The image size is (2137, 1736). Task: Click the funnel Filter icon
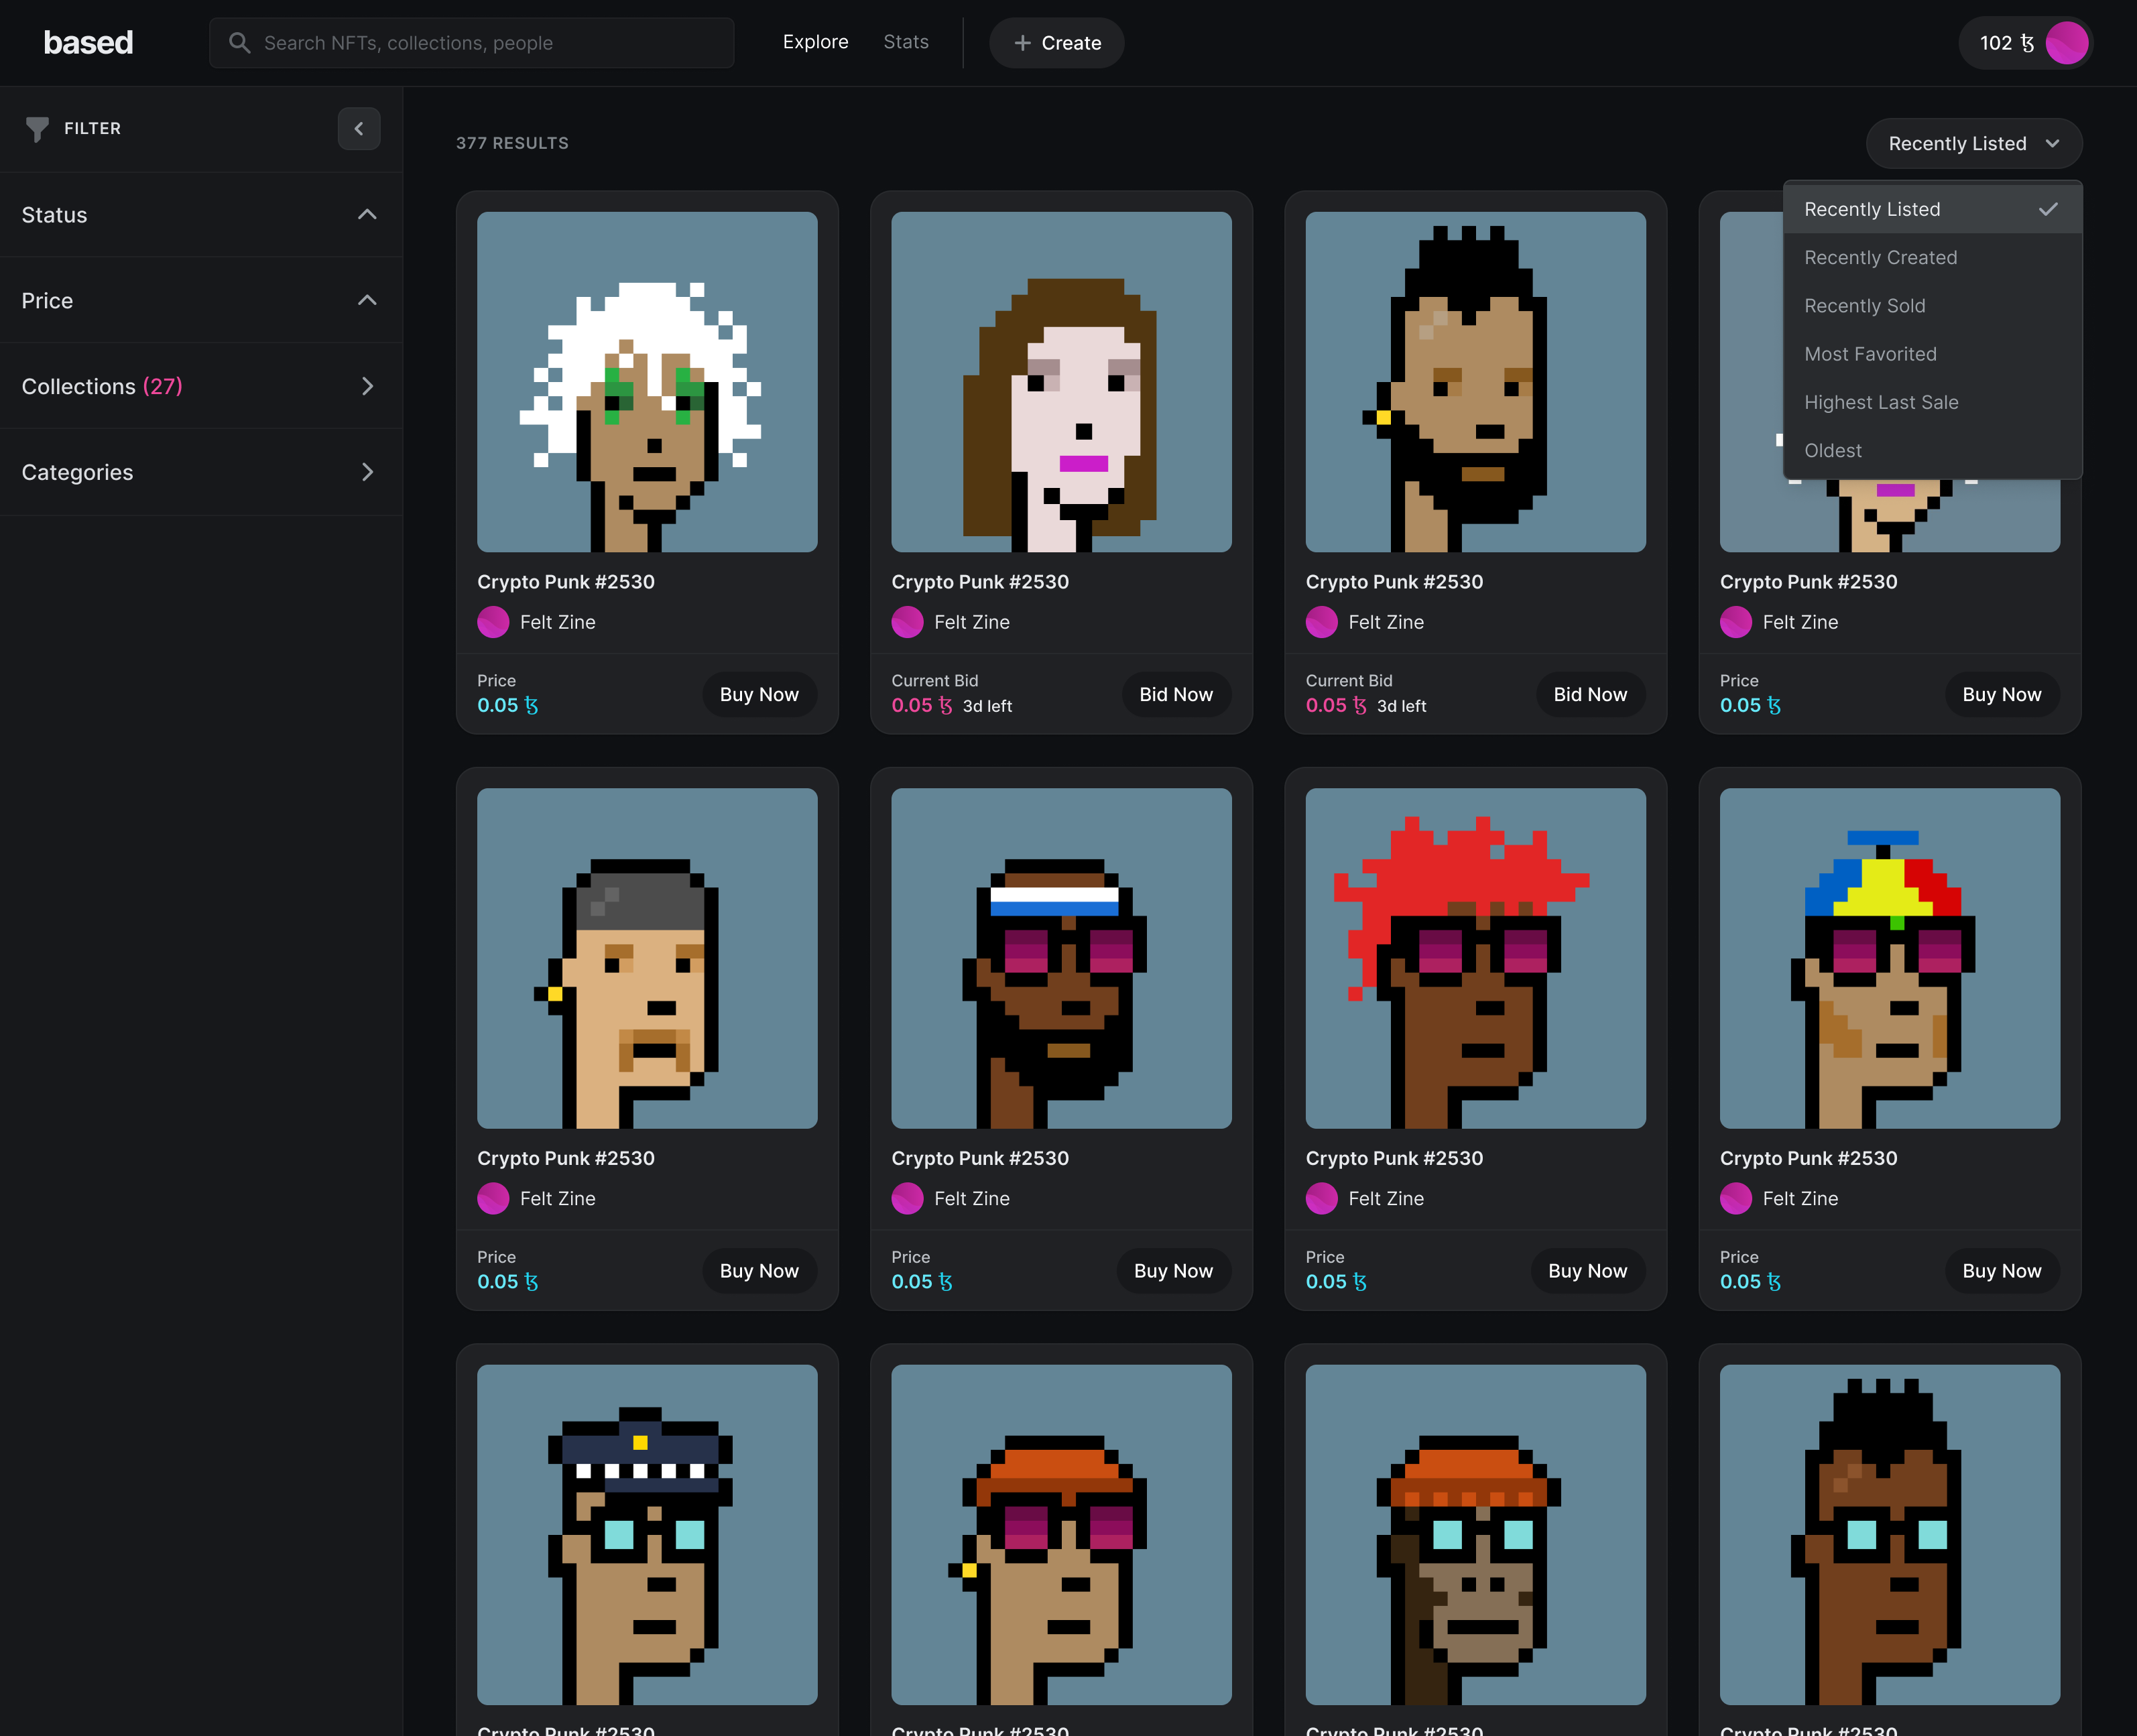pos(37,129)
